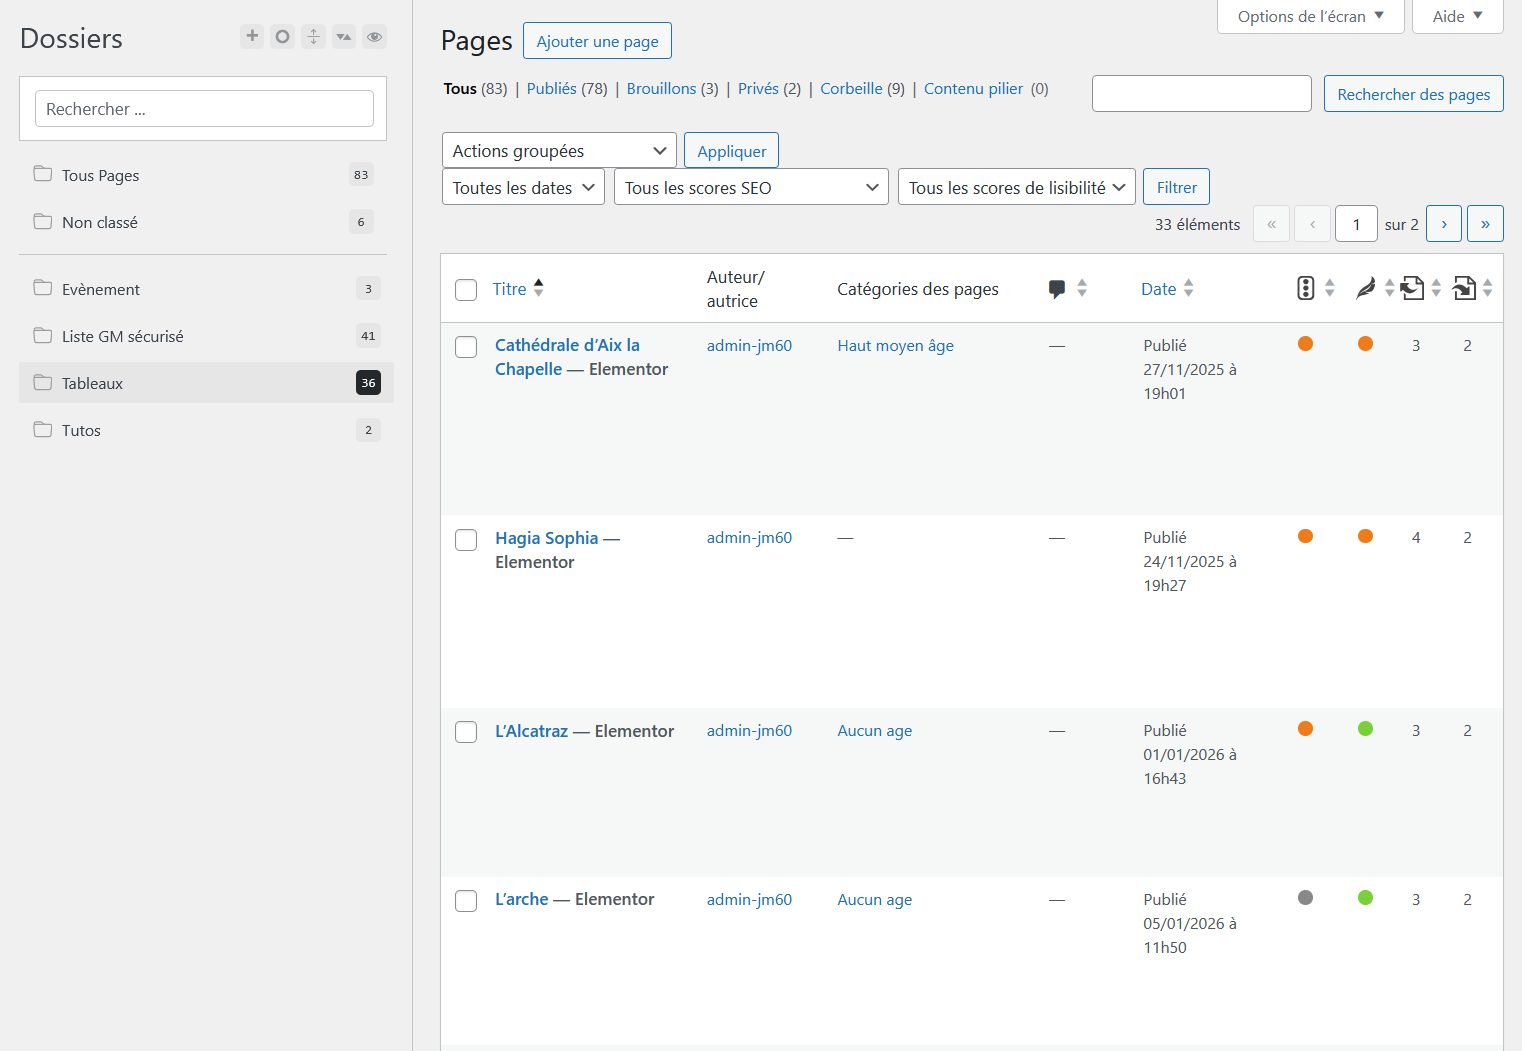Select the L'Alcatraz row checkbox

[466, 732]
